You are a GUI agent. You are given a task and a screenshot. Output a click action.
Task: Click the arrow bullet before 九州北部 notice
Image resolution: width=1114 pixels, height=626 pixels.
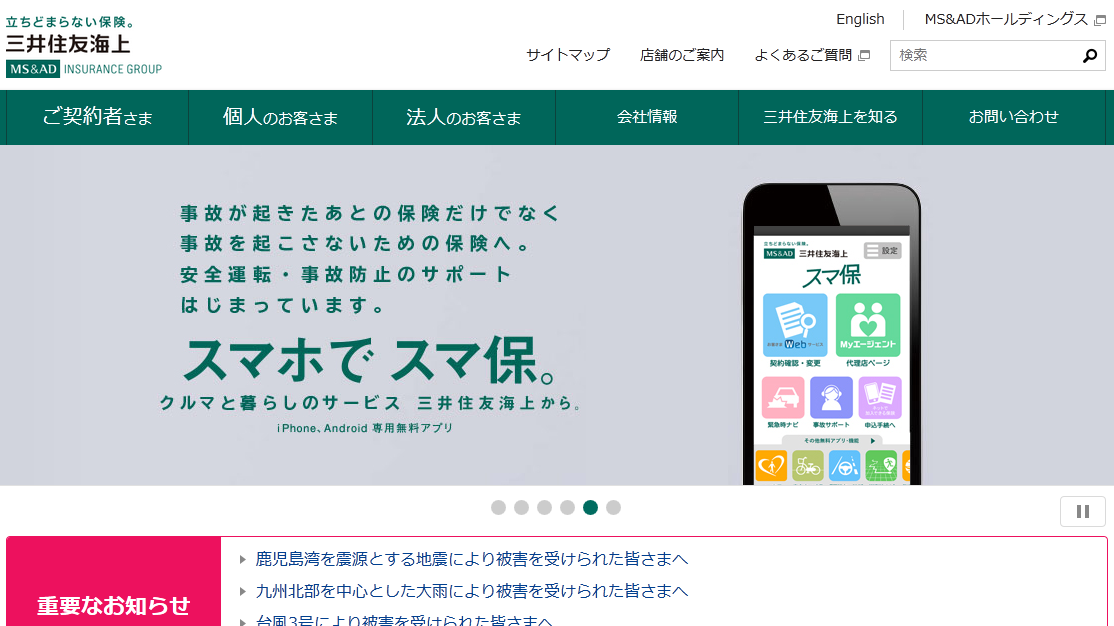pos(242,591)
